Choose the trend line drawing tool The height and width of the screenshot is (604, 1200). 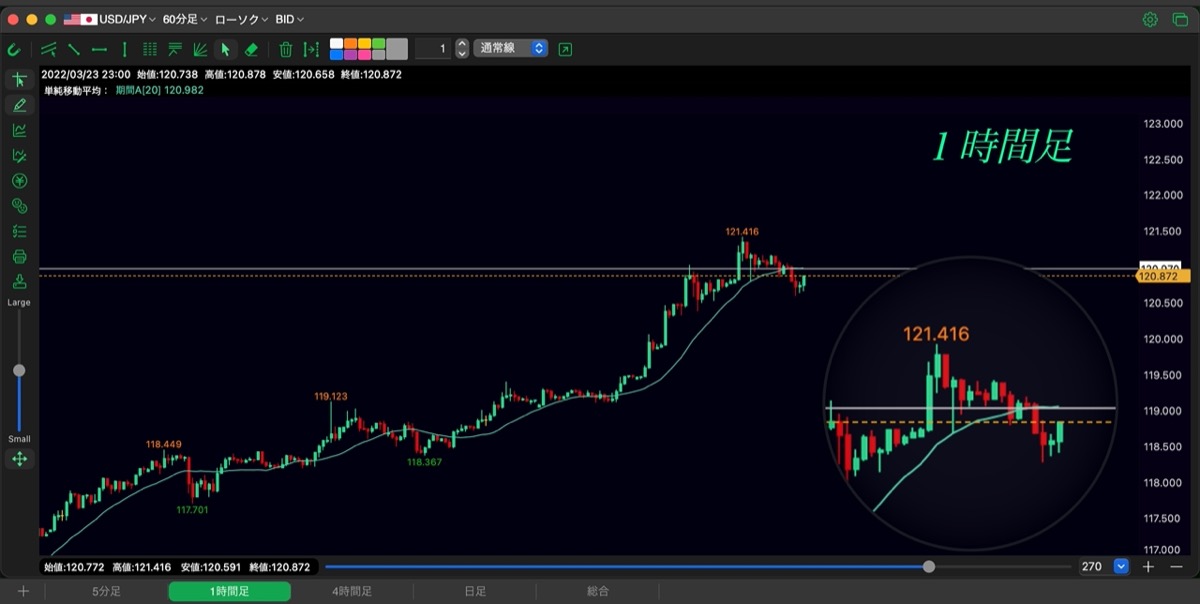[x=74, y=48]
